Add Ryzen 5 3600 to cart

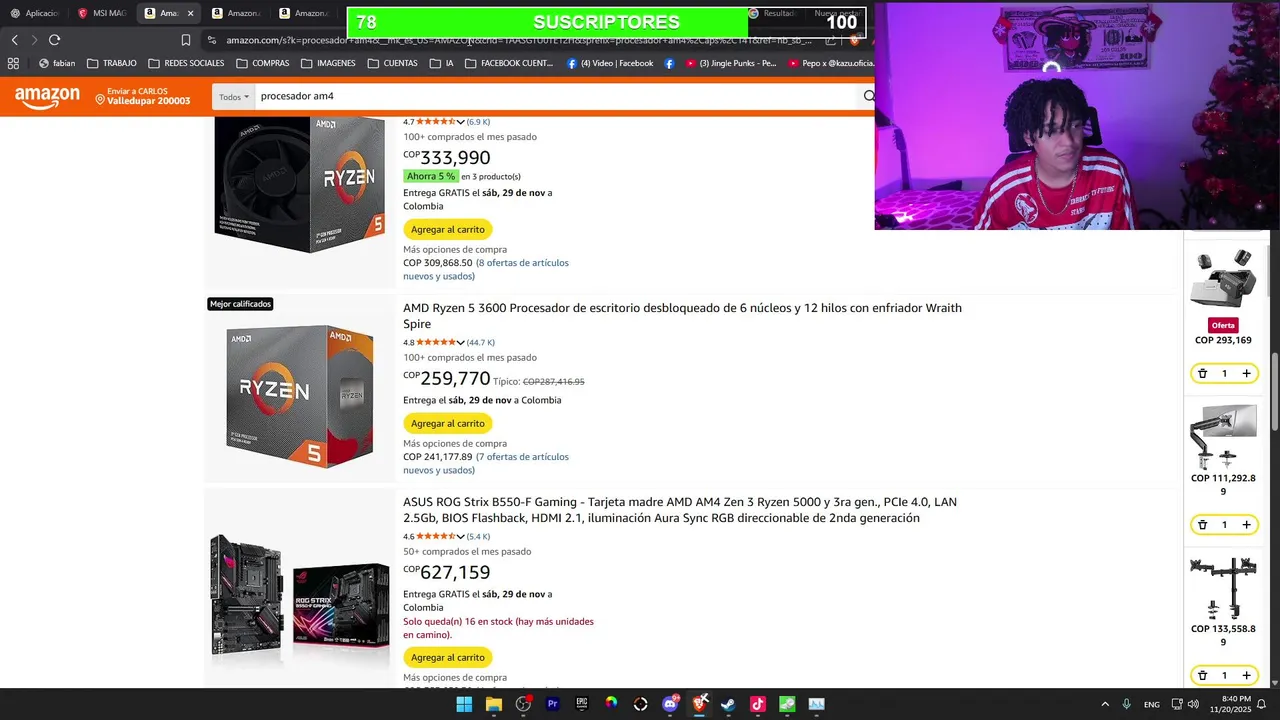pyautogui.click(x=447, y=423)
